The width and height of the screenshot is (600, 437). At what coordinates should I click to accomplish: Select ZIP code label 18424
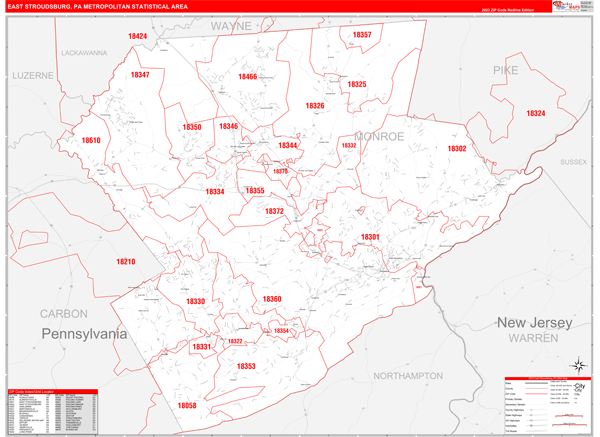(137, 36)
